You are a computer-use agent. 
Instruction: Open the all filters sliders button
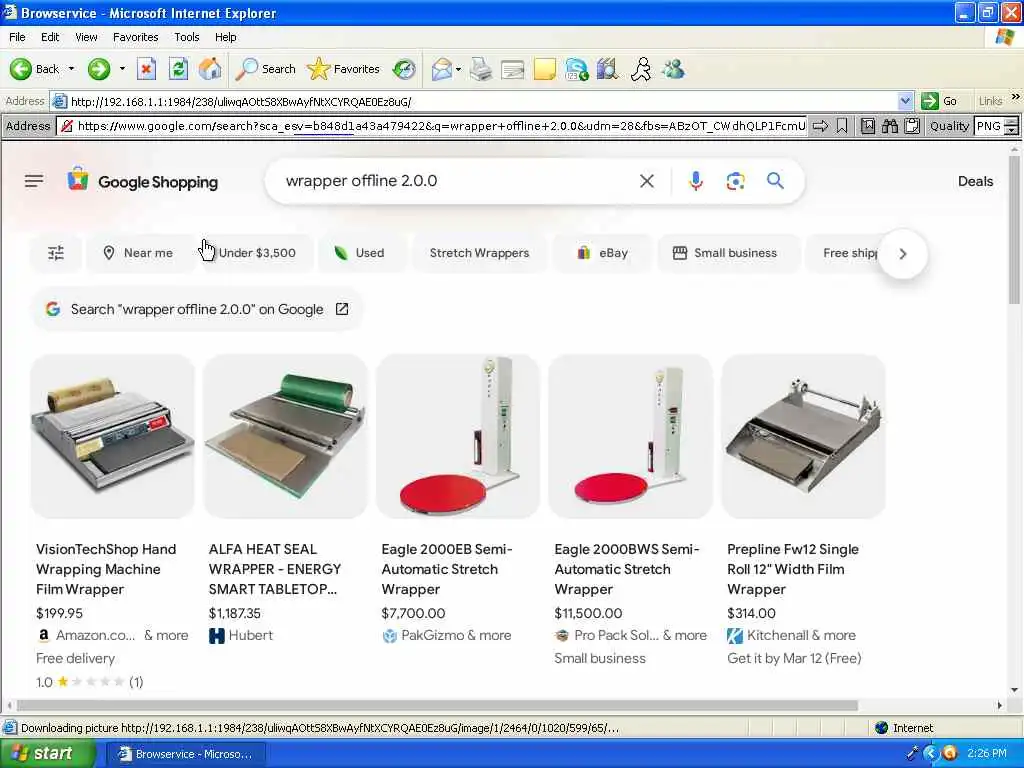(x=56, y=253)
